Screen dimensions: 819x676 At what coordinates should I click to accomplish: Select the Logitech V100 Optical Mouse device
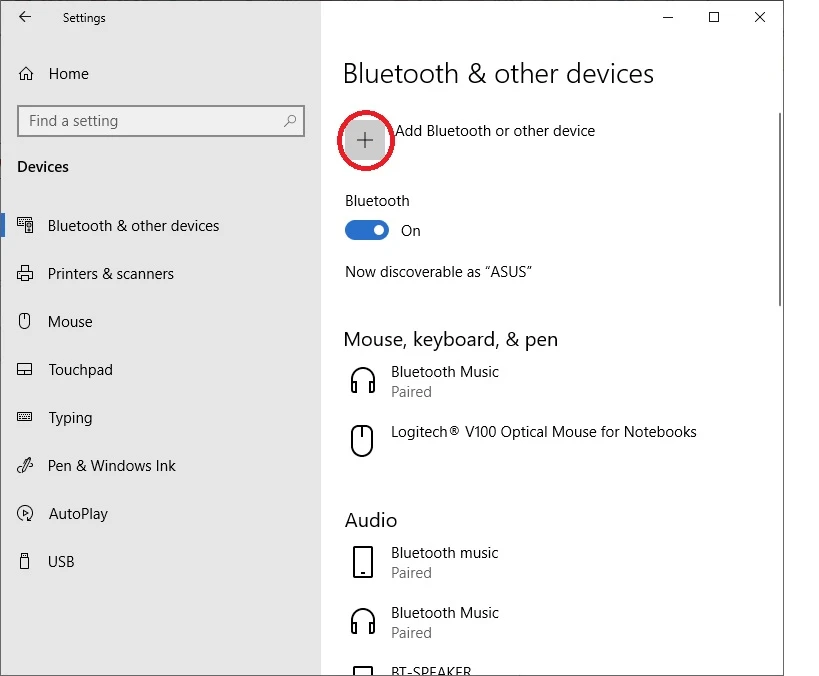tap(543, 433)
